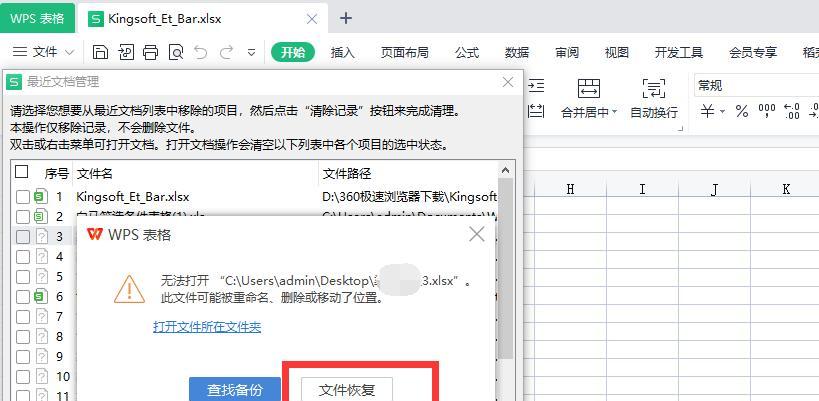Click the 自动换行 wrap text icon
The image size is (819, 401).
tap(654, 87)
